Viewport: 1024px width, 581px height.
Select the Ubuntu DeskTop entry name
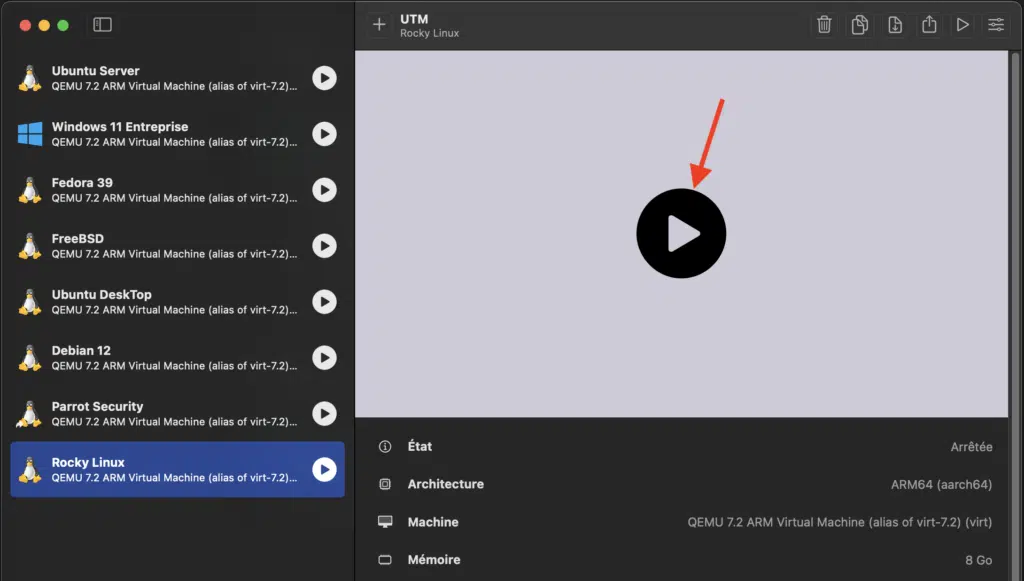tap(101, 294)
